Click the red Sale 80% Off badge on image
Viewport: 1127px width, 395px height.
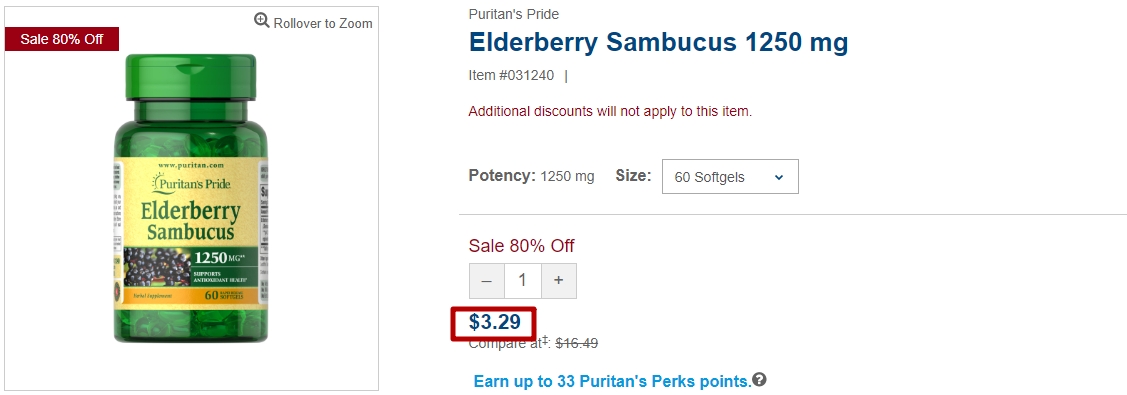tap(62, 39)
